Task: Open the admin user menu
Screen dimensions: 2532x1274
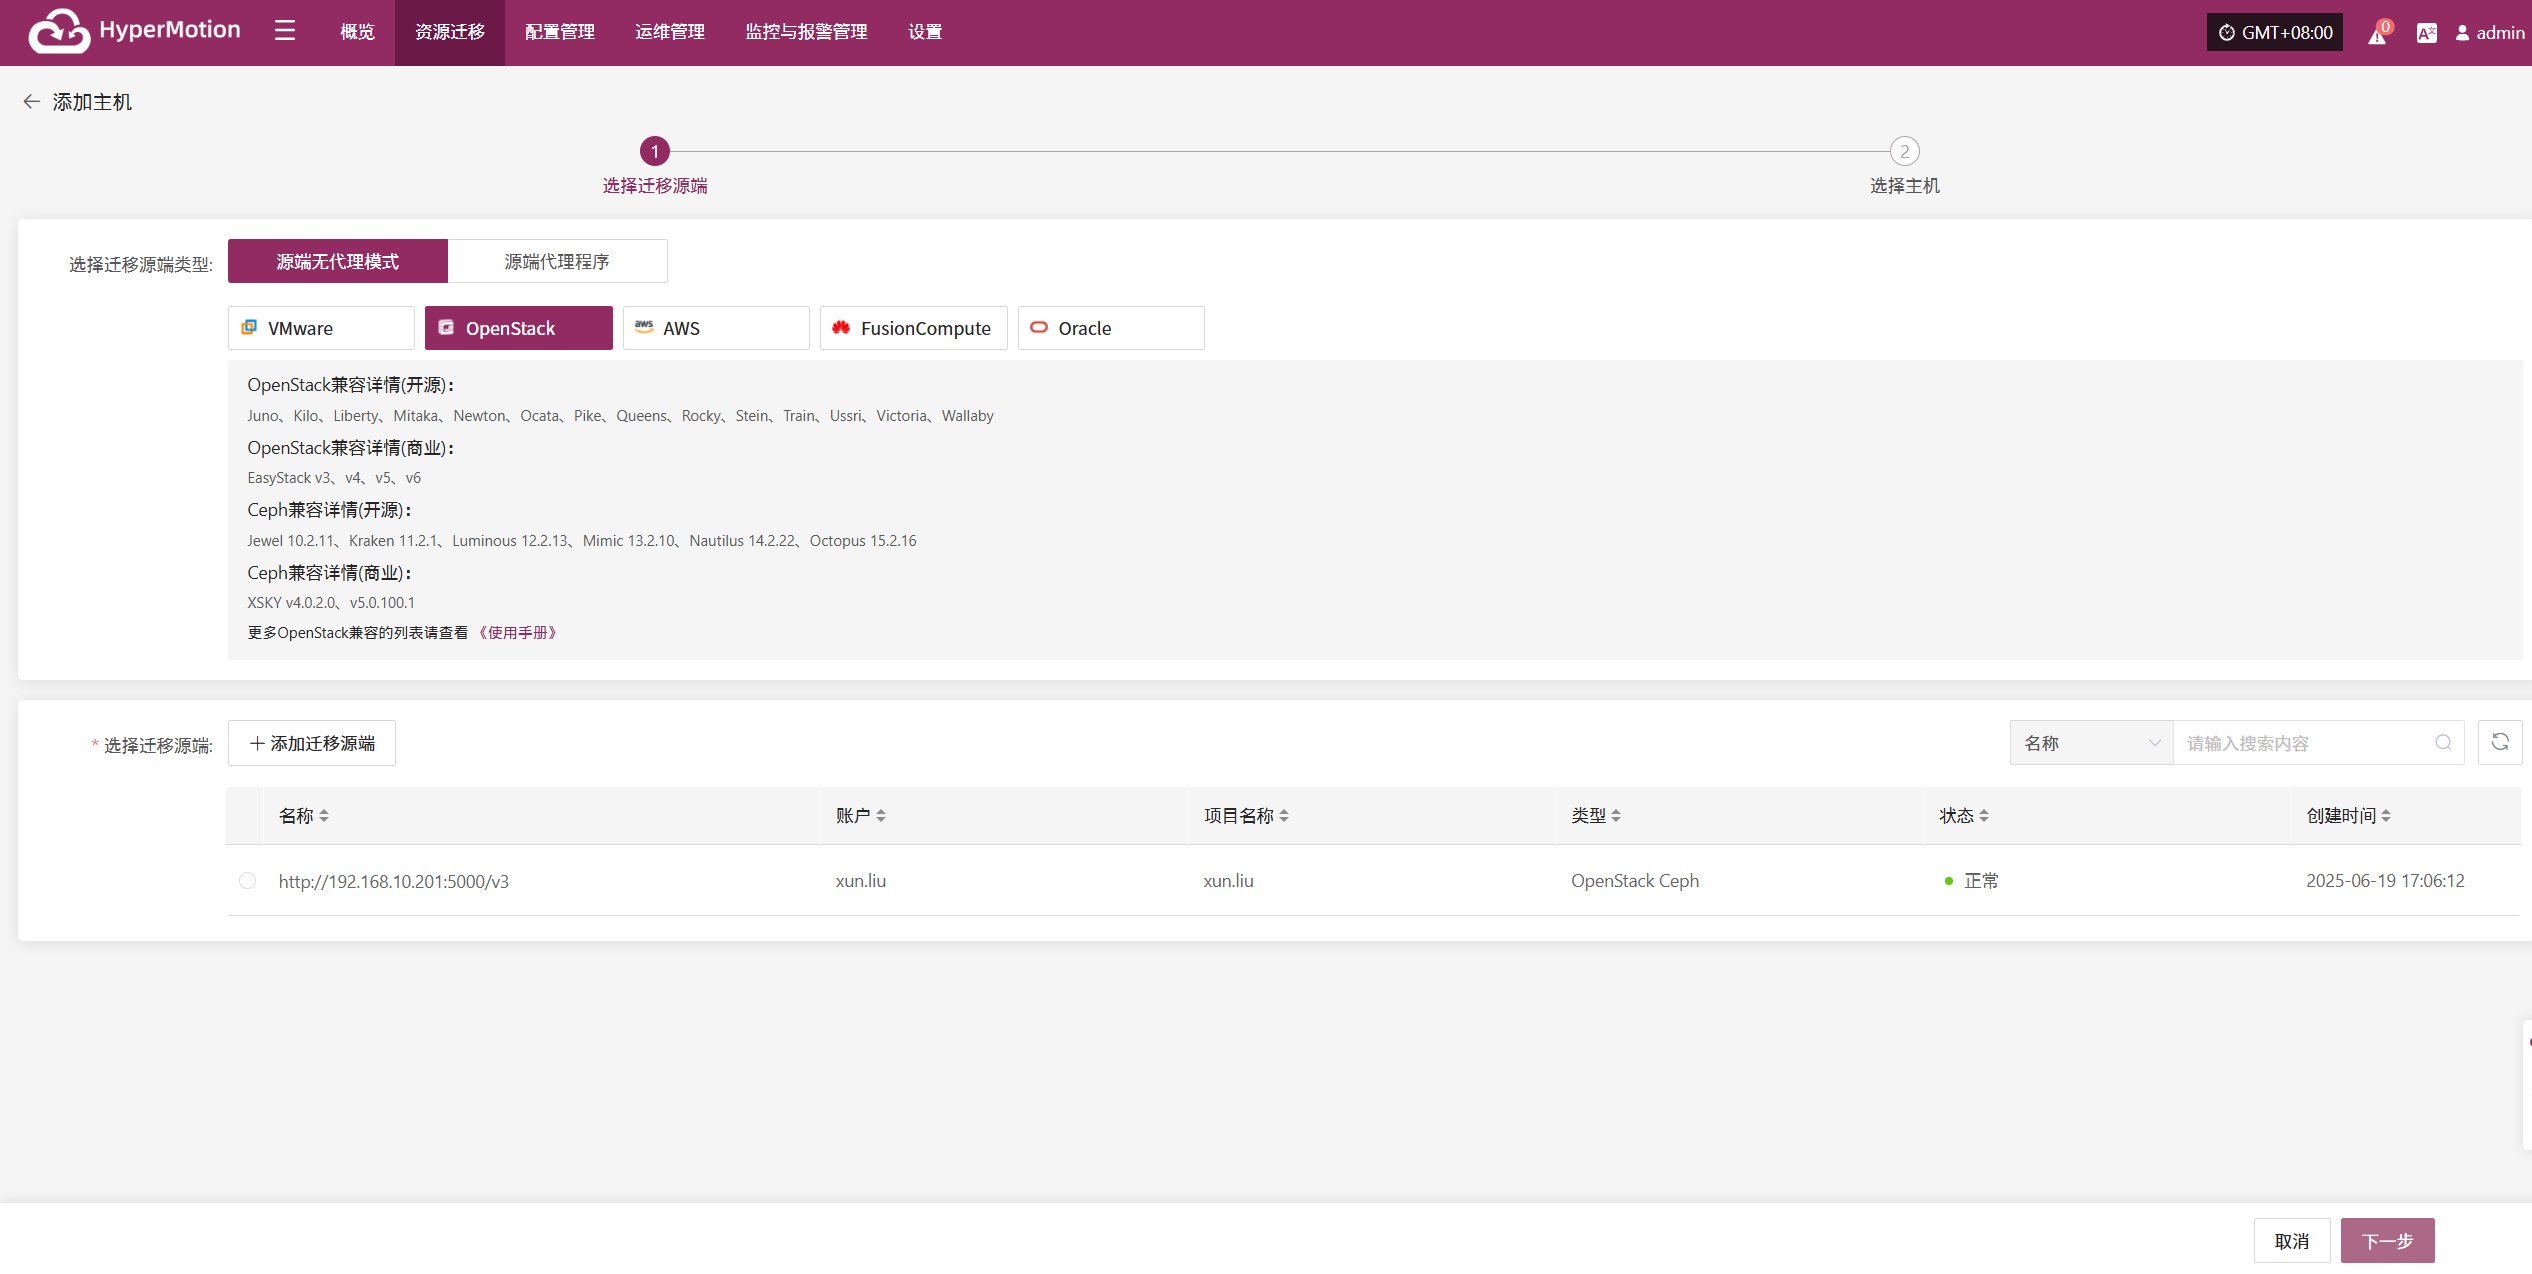Action: tap(2489, 33)
